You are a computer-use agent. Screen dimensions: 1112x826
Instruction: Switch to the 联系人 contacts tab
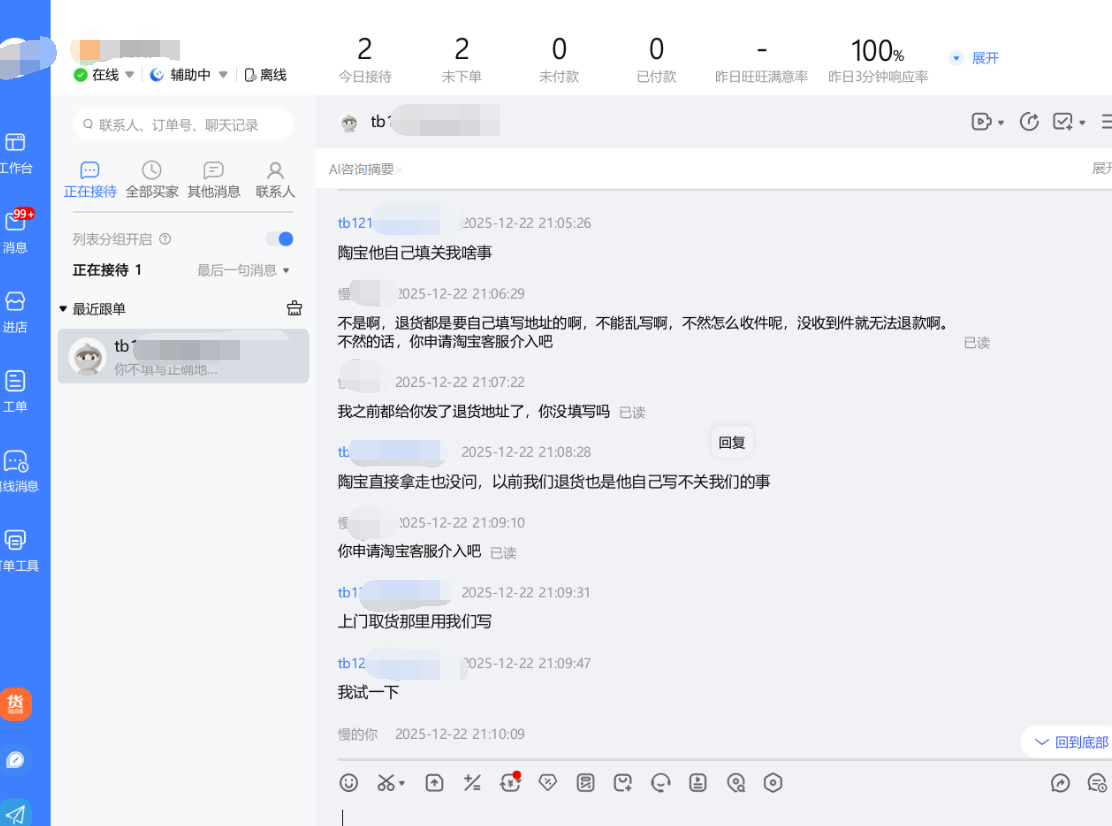coord(275,180)
